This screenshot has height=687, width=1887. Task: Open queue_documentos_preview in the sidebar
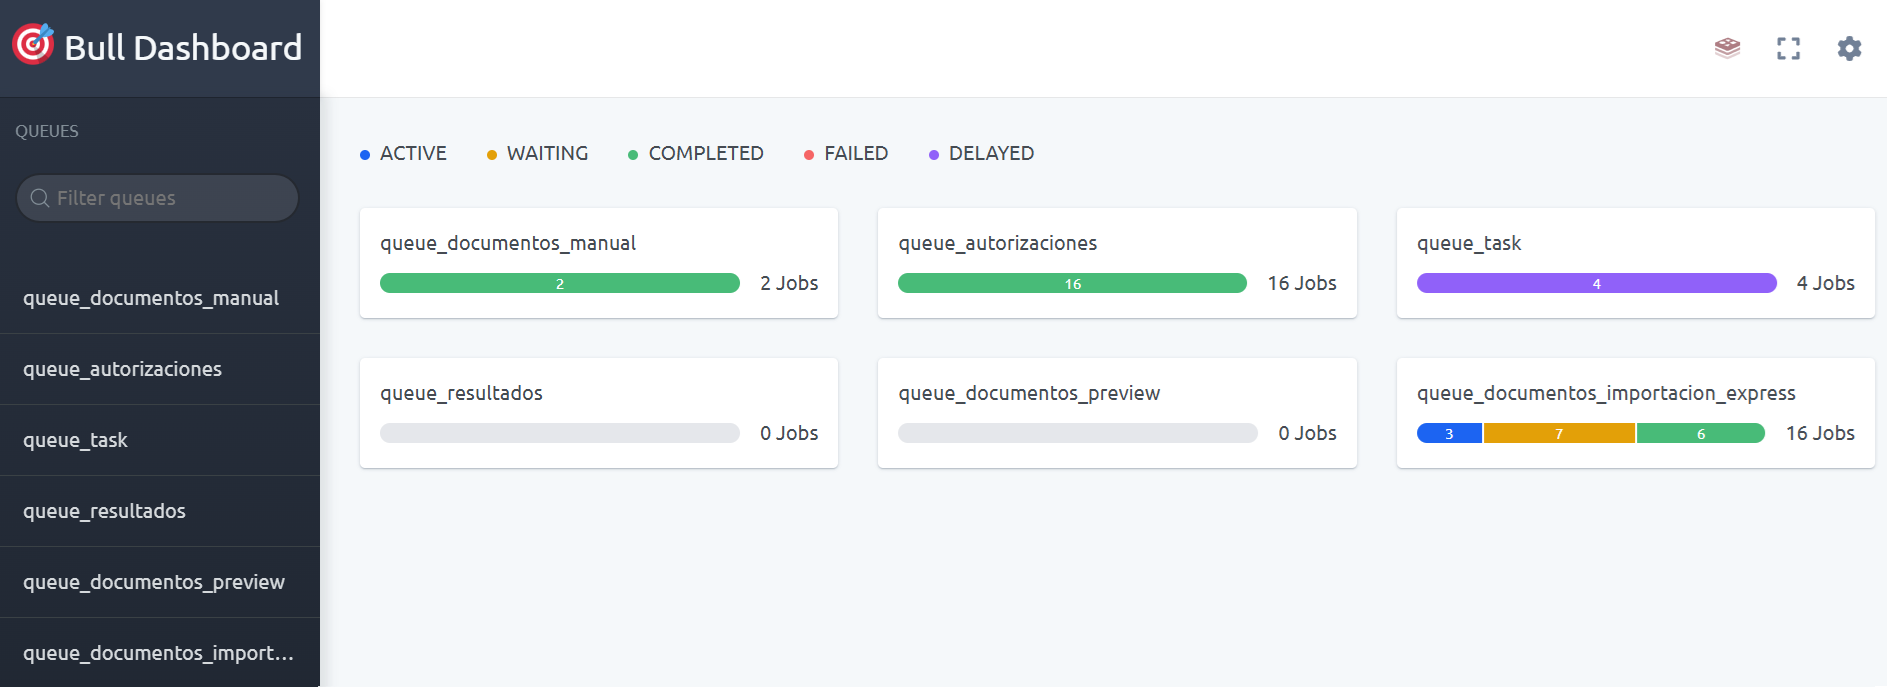pos(160,582)
